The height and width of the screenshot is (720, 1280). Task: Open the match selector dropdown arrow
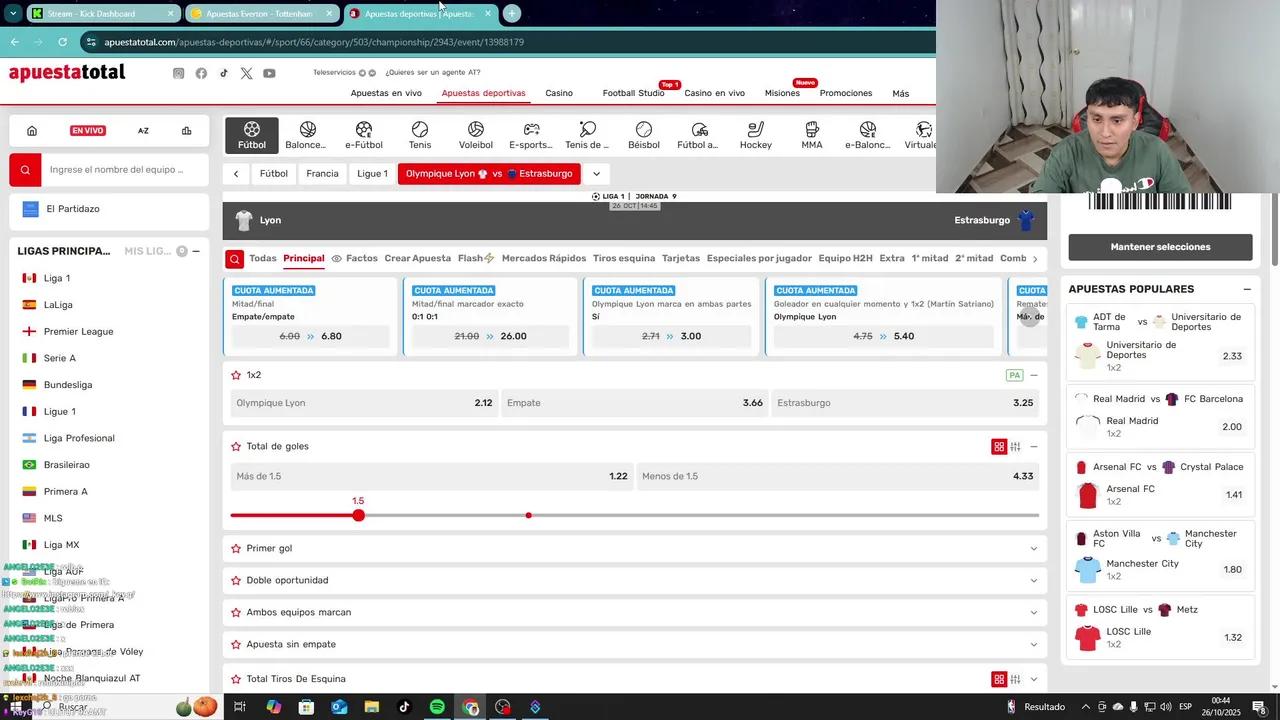click(596, 174)
